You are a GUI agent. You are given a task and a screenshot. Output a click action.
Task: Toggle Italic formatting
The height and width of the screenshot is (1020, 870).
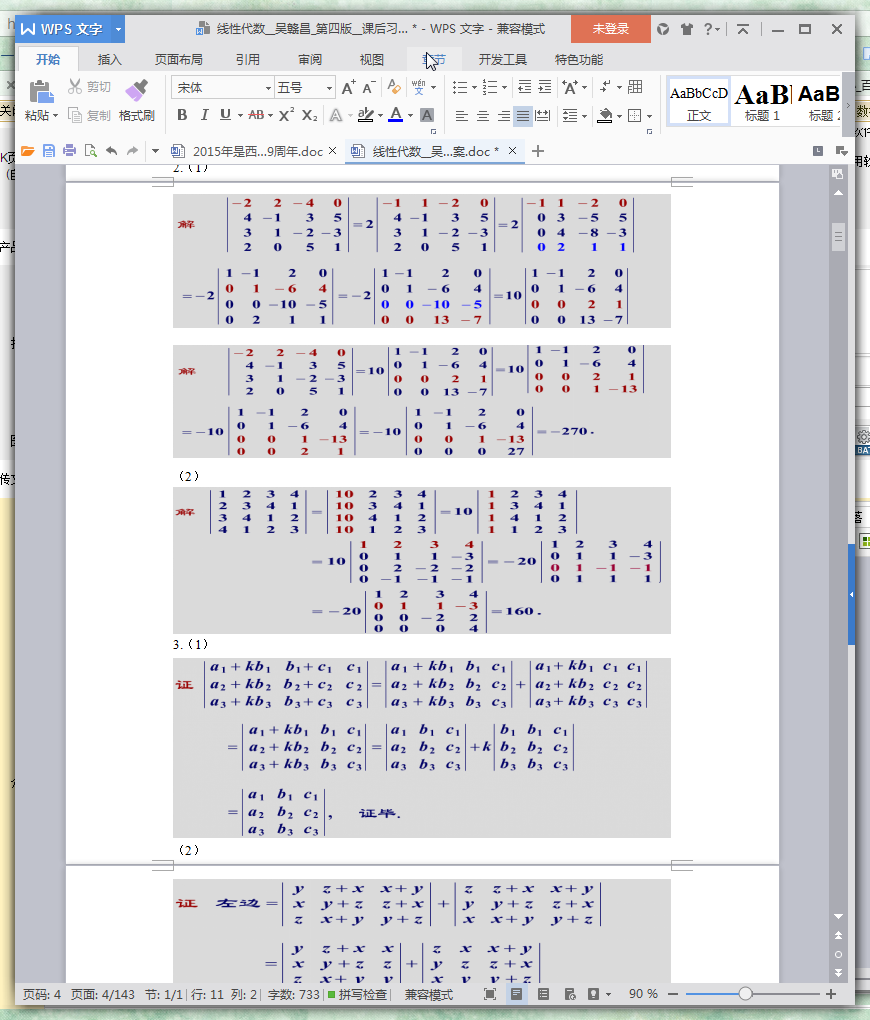tap(204, 115)
